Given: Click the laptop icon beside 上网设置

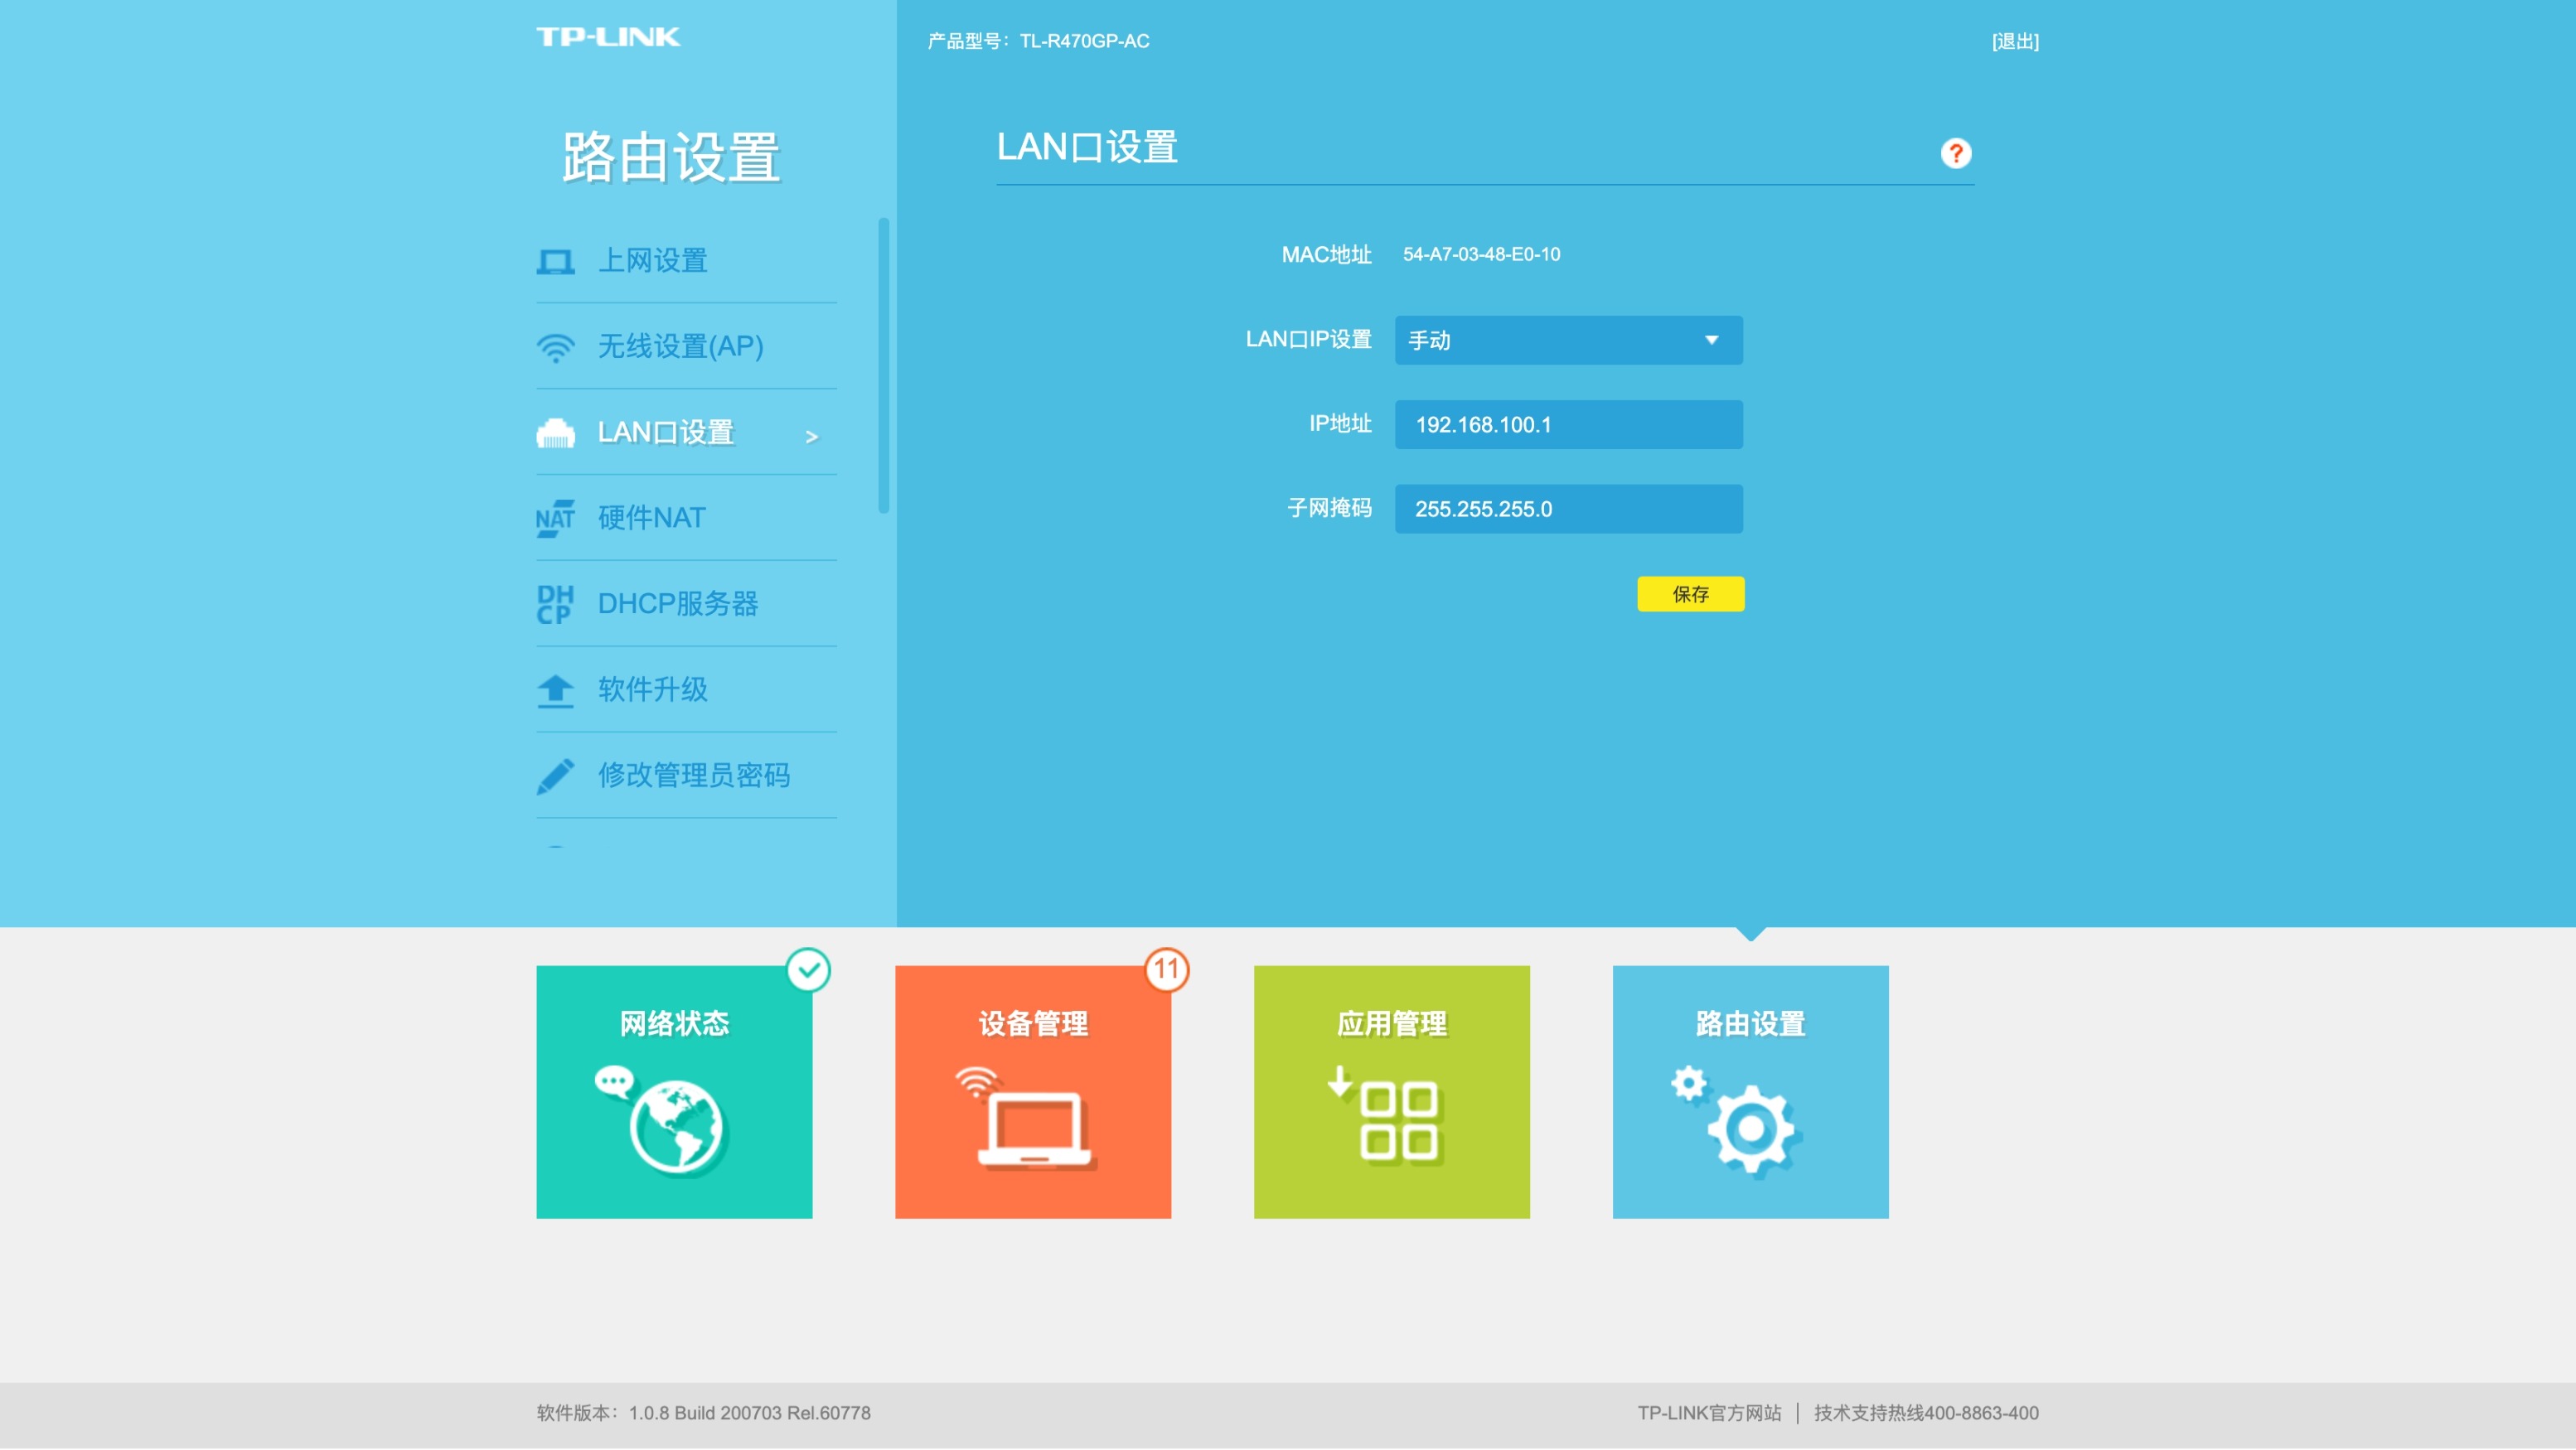Looking at the screenshot, I should pos(555,262).
